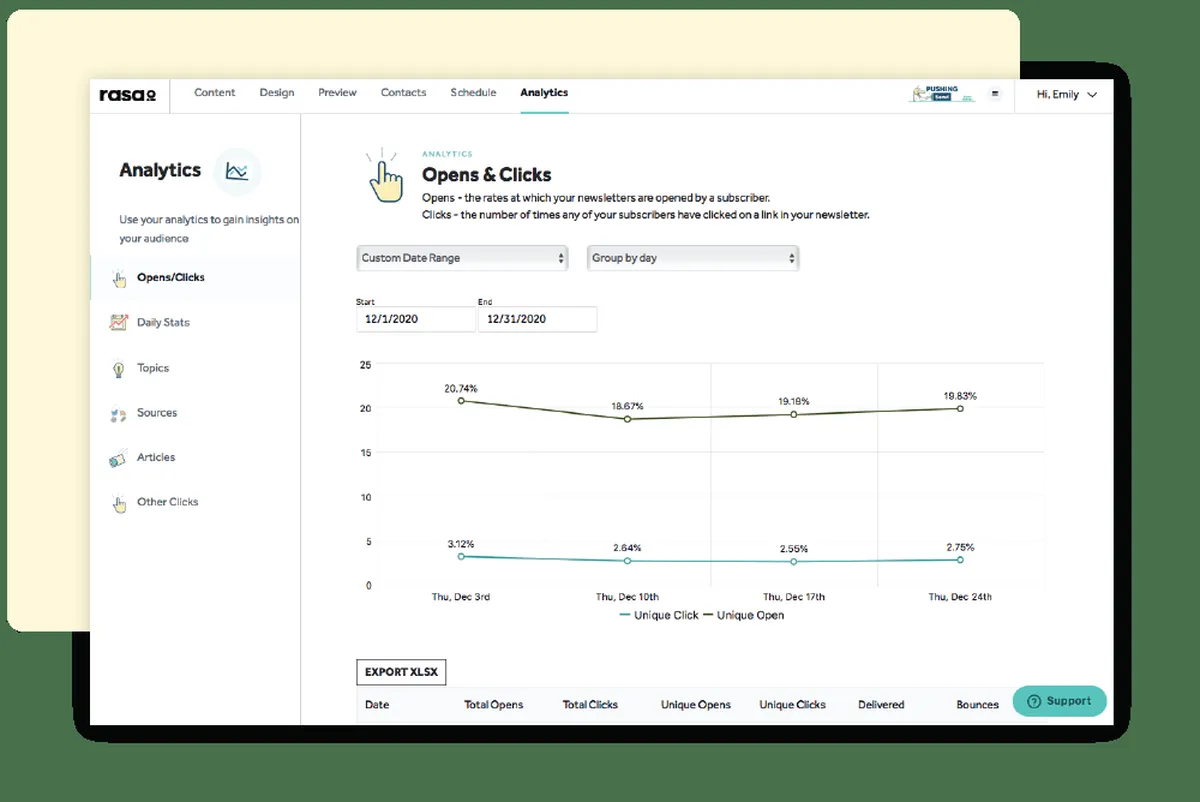Click the Articles icon in sidebar

pos(118,459)
